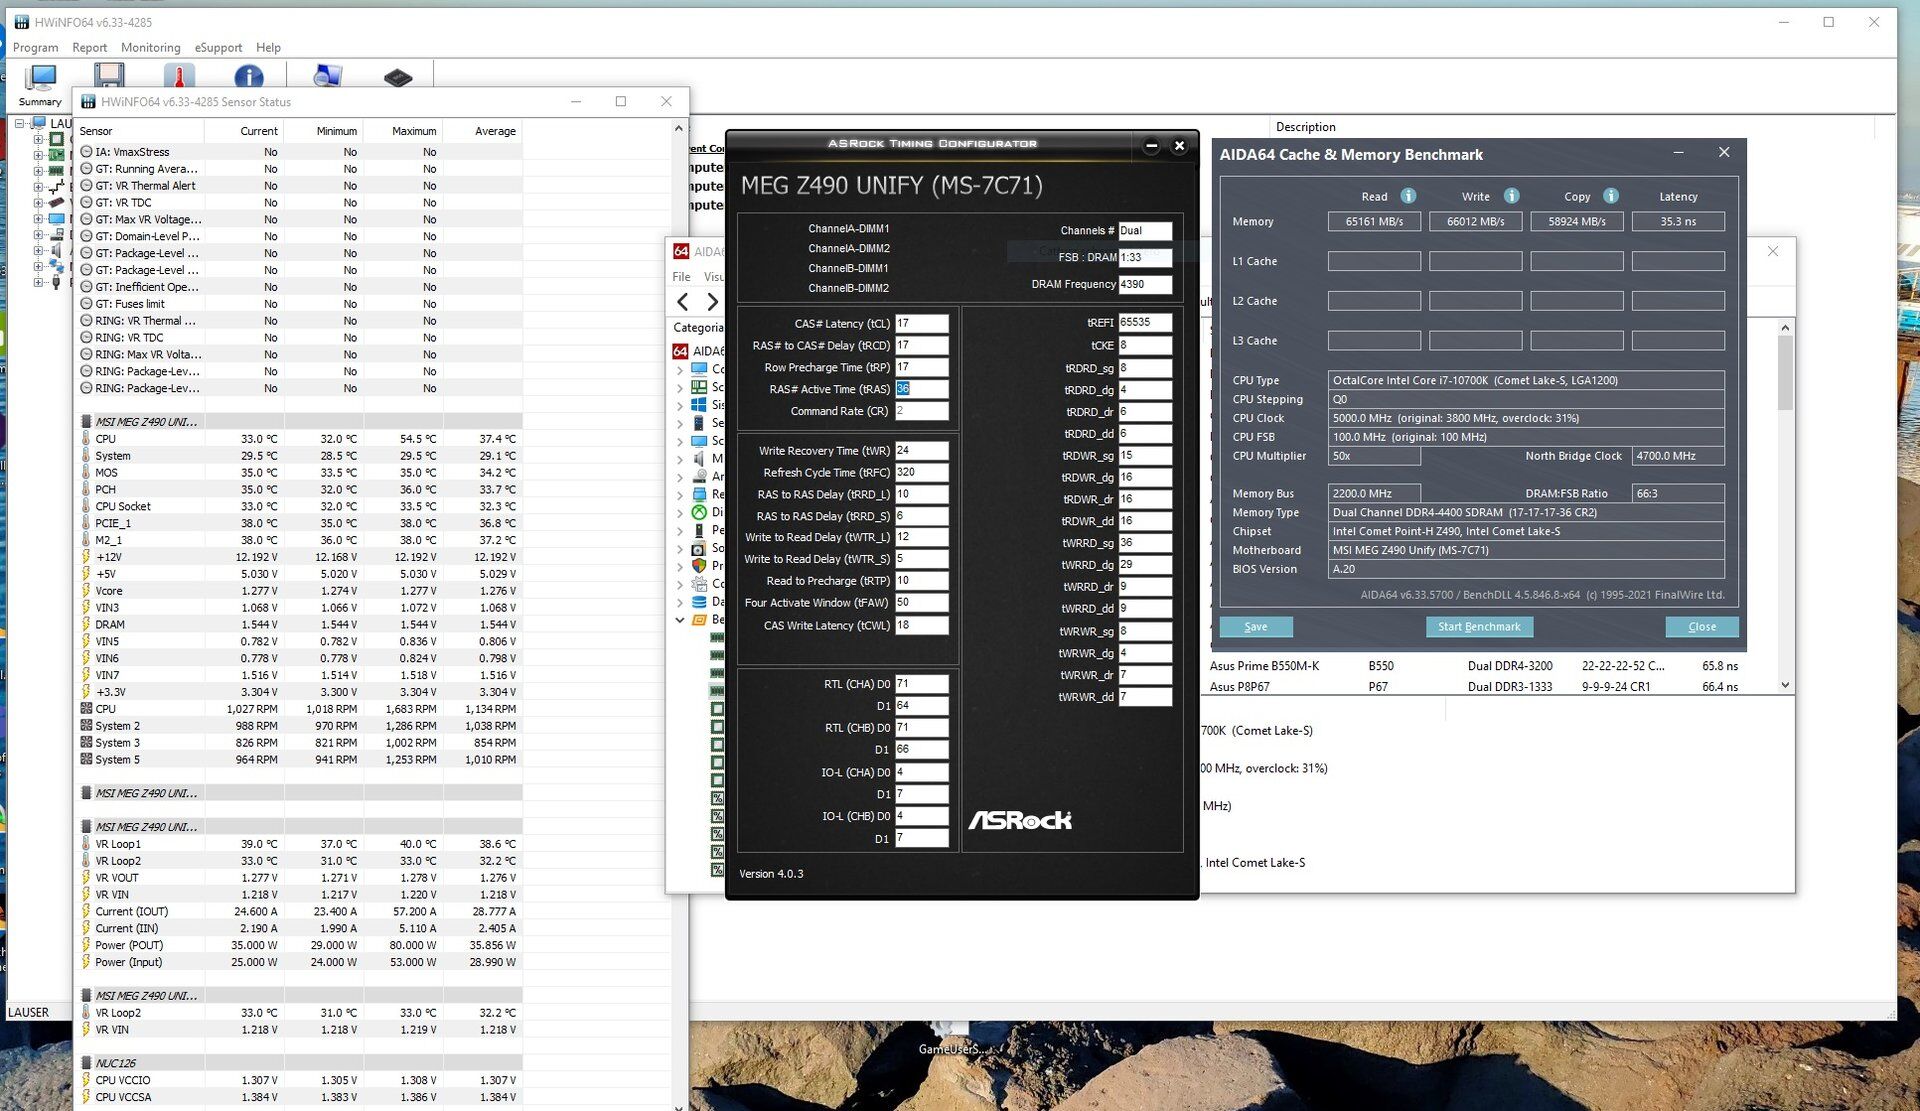Open the Report menu
Viewport: 1920px width, 1111px height.
coord(89,47)
